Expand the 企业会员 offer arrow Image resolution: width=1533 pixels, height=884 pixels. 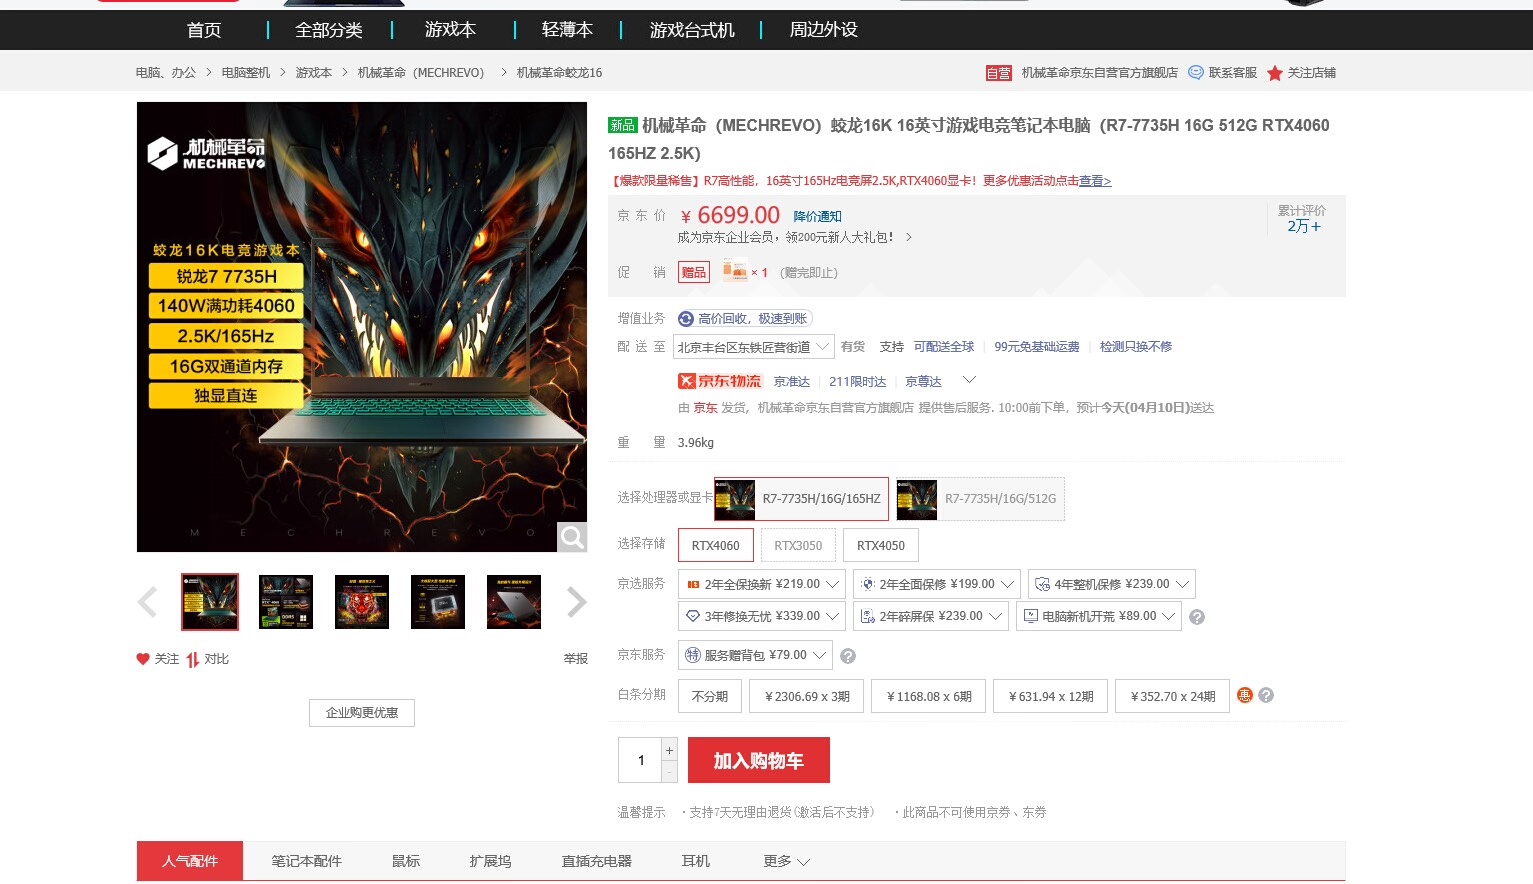[908, 238]
